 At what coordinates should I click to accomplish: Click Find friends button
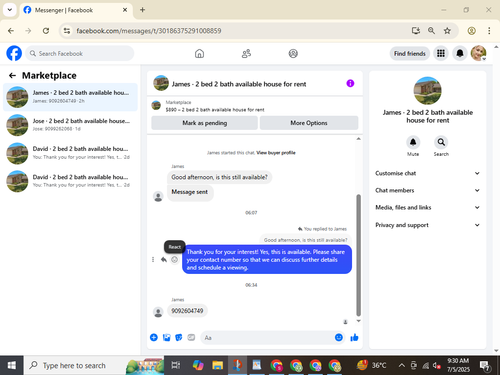pos(410,53)
